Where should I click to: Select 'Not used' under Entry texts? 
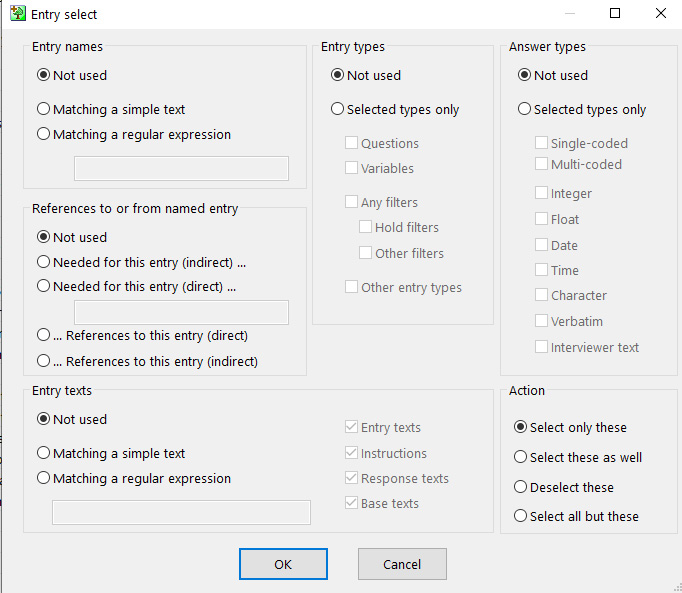pos(43,419)
